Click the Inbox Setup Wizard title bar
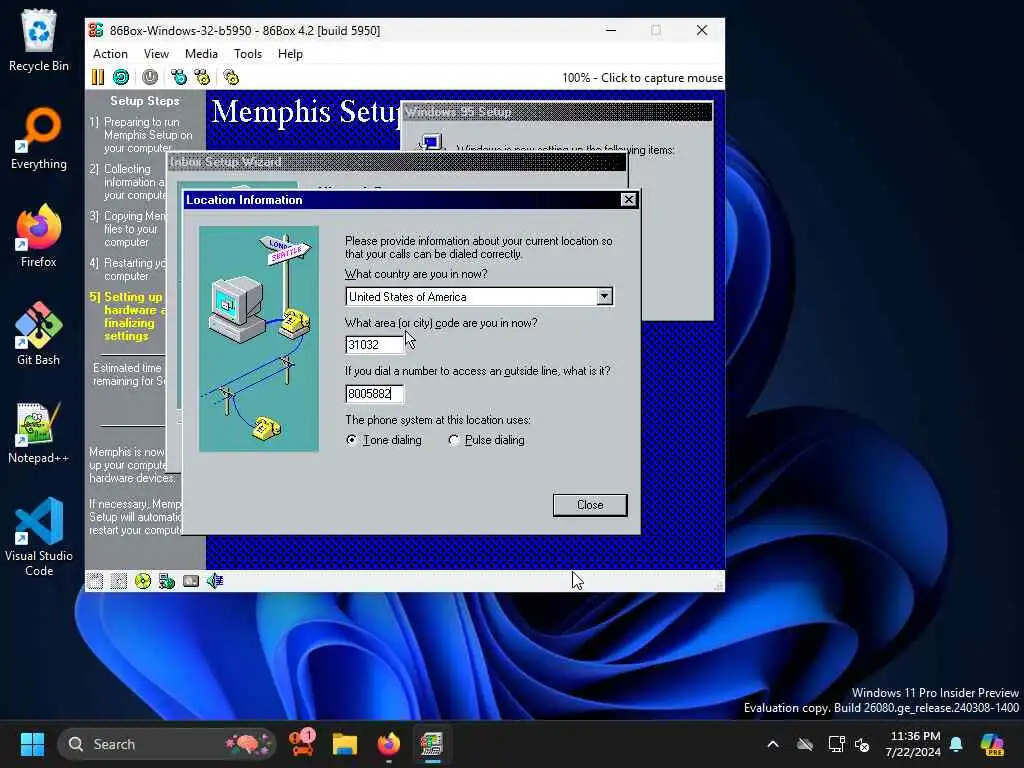Viewport: 1024px width, 768px height. pos(396,162)
